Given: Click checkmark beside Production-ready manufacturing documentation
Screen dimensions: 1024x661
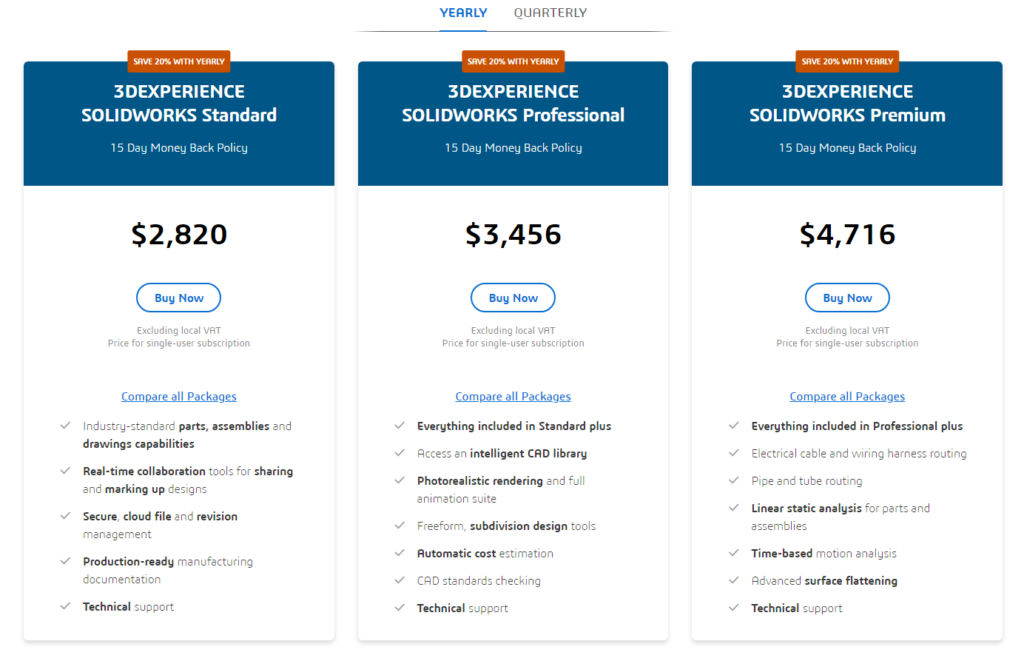Looking at the screenshot, I should point(65,561).
